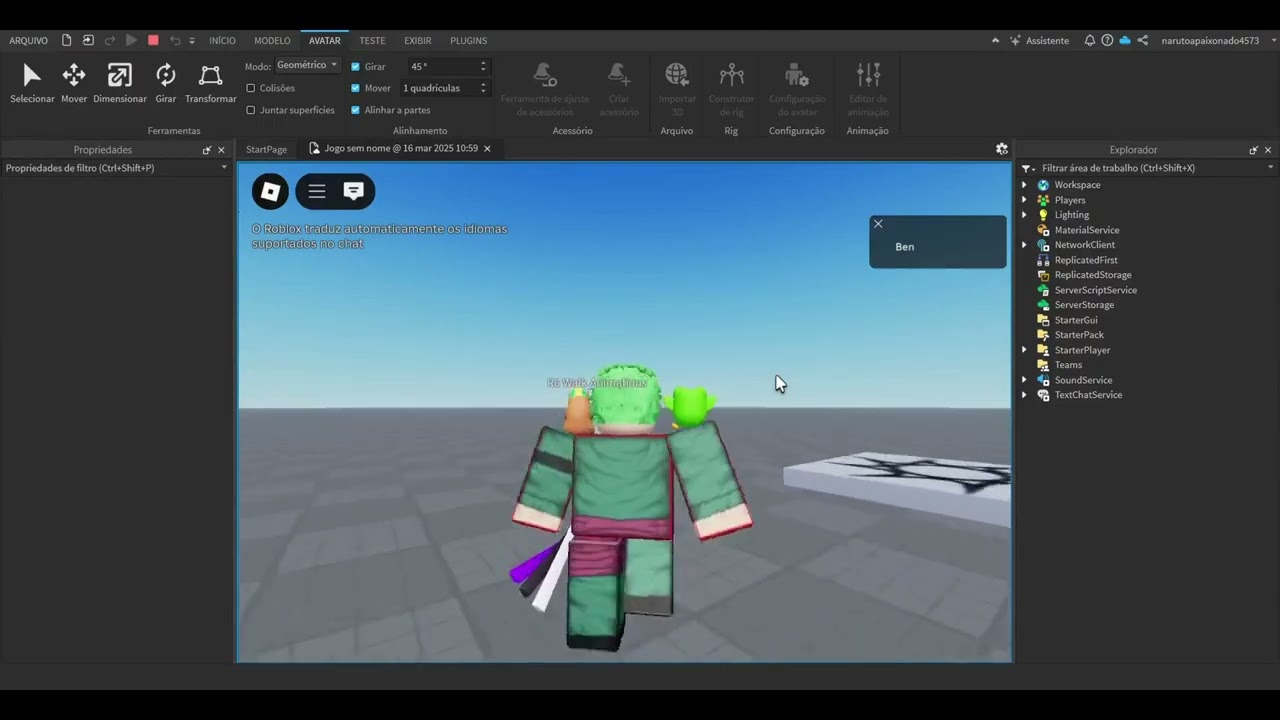Close the Ben notification popup
Screen dimensions: 1280x720
878,224
